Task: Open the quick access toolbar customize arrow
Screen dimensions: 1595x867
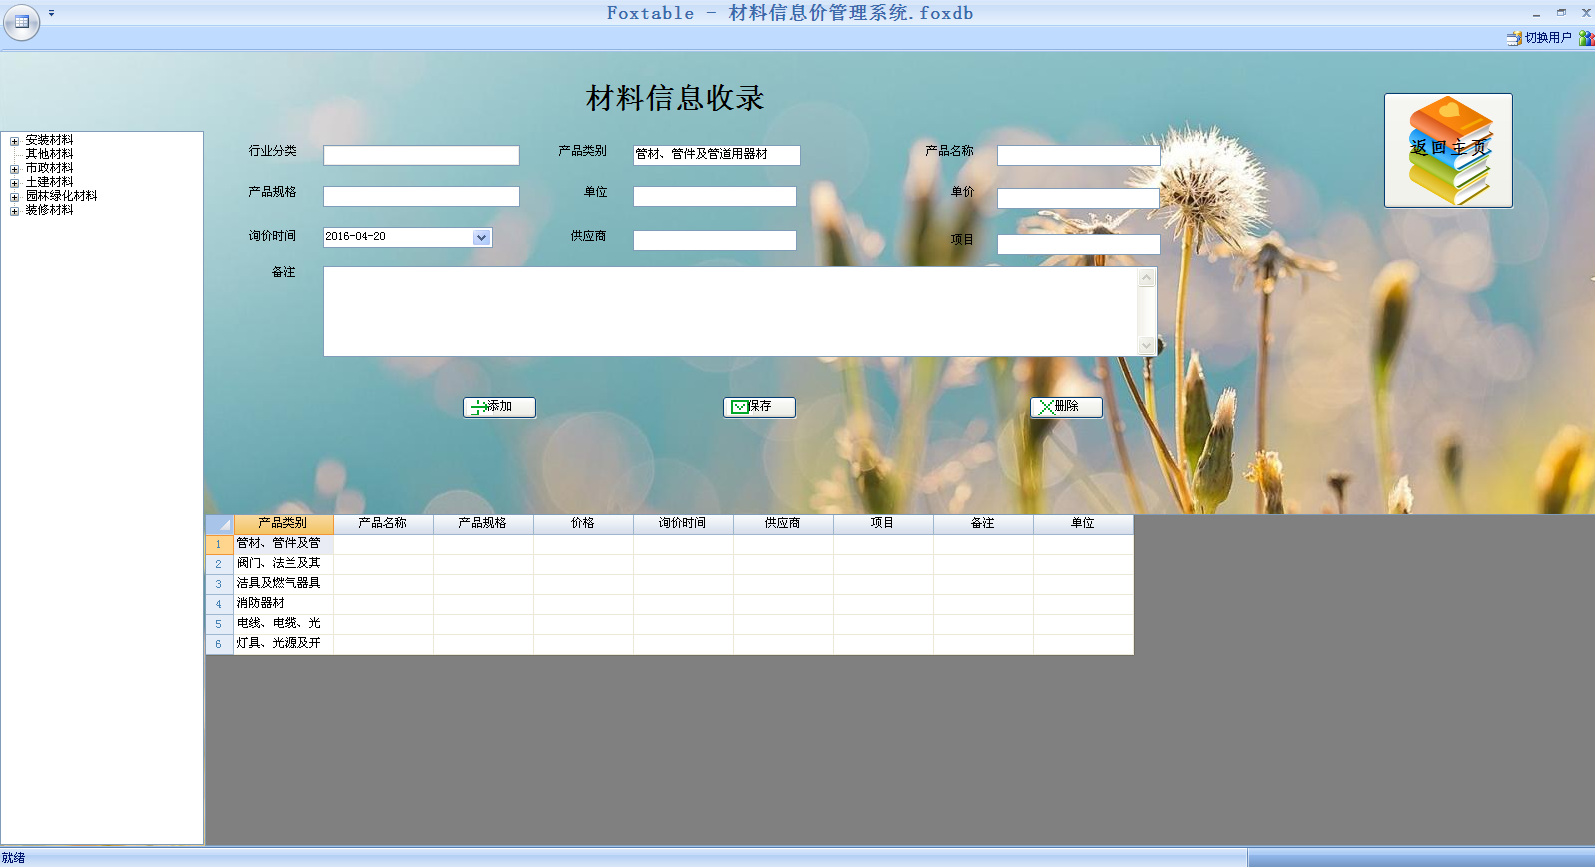Action: pos(51,13)
